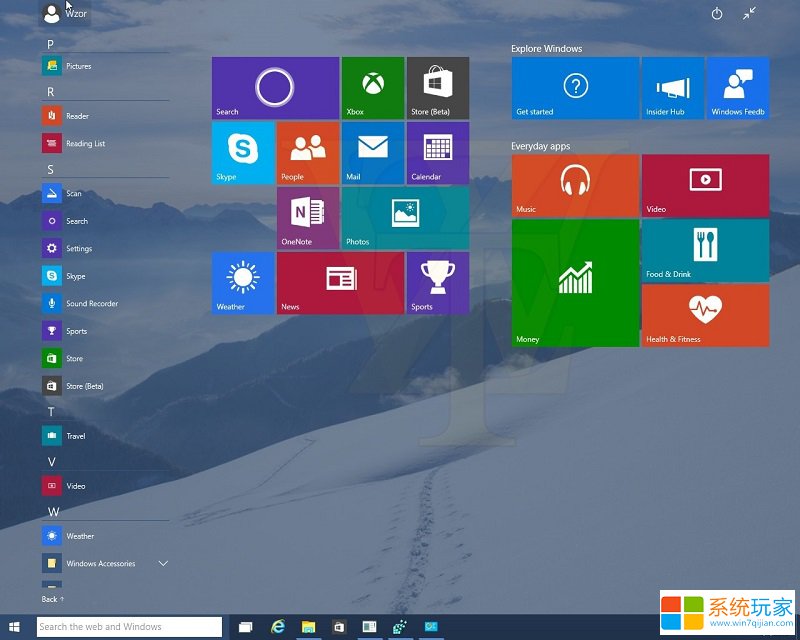This screenshot has width=800, height=640.
Task: Click the Windows Start button
Action: tap(14, 627)
